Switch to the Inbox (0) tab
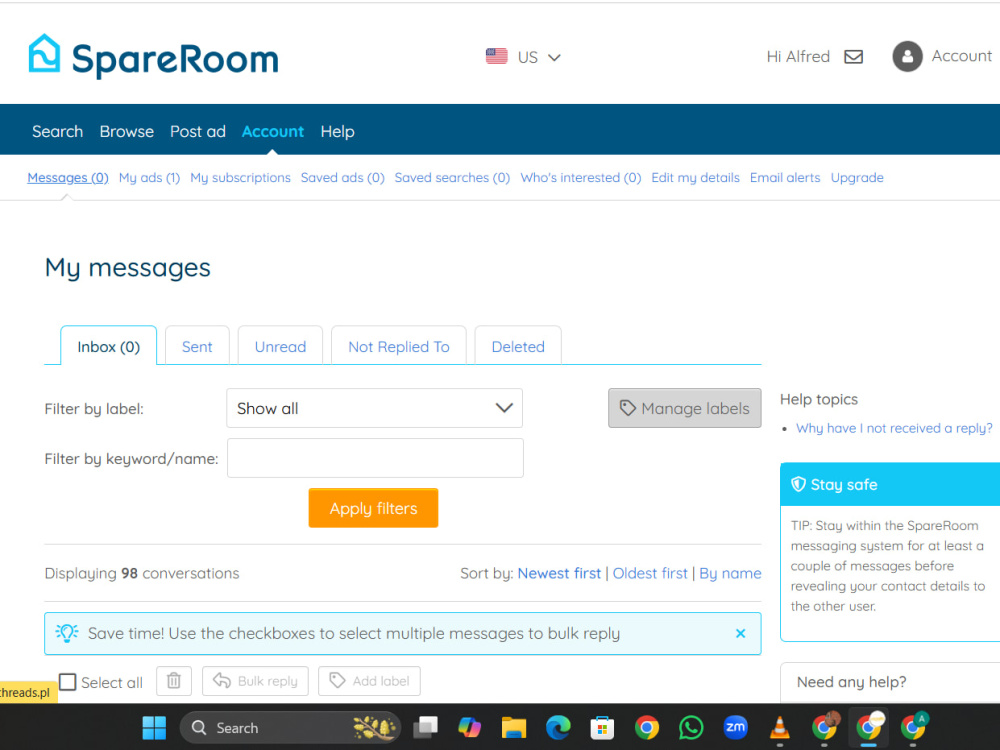This screenshot has width=1000, height=750. pos(108,346)
